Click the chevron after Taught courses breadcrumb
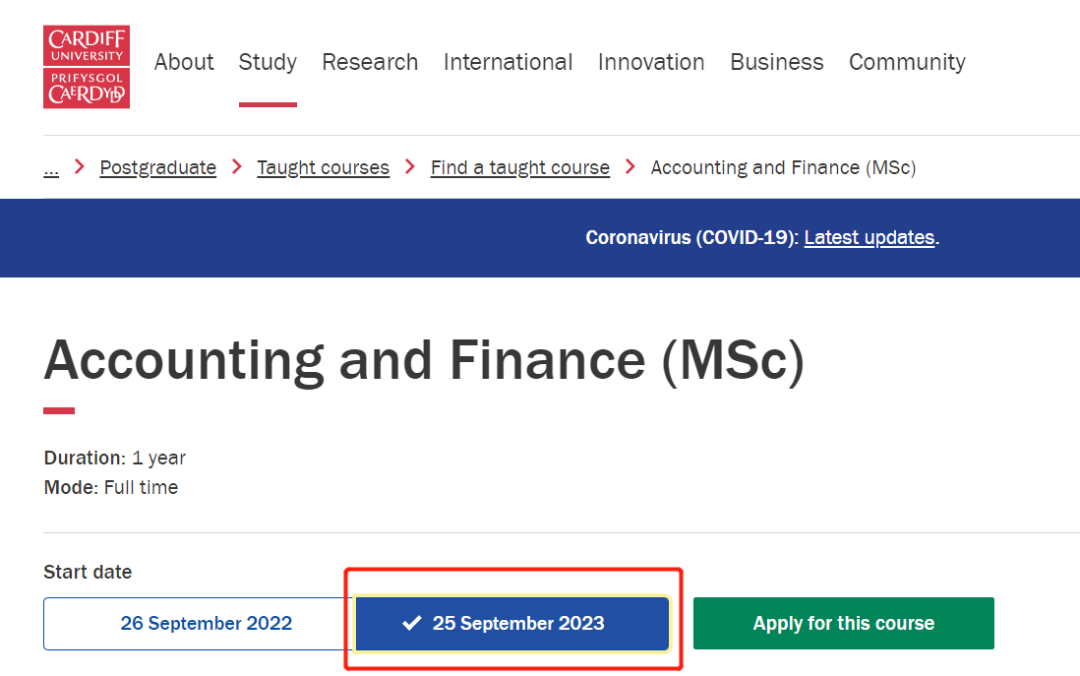Viewport: 1080px width, 676px height. (410, 167)
